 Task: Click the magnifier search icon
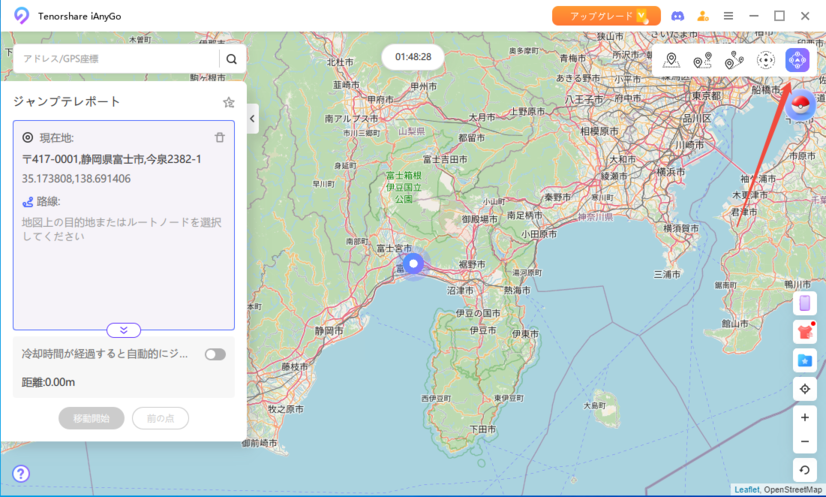tap(232, 59)
